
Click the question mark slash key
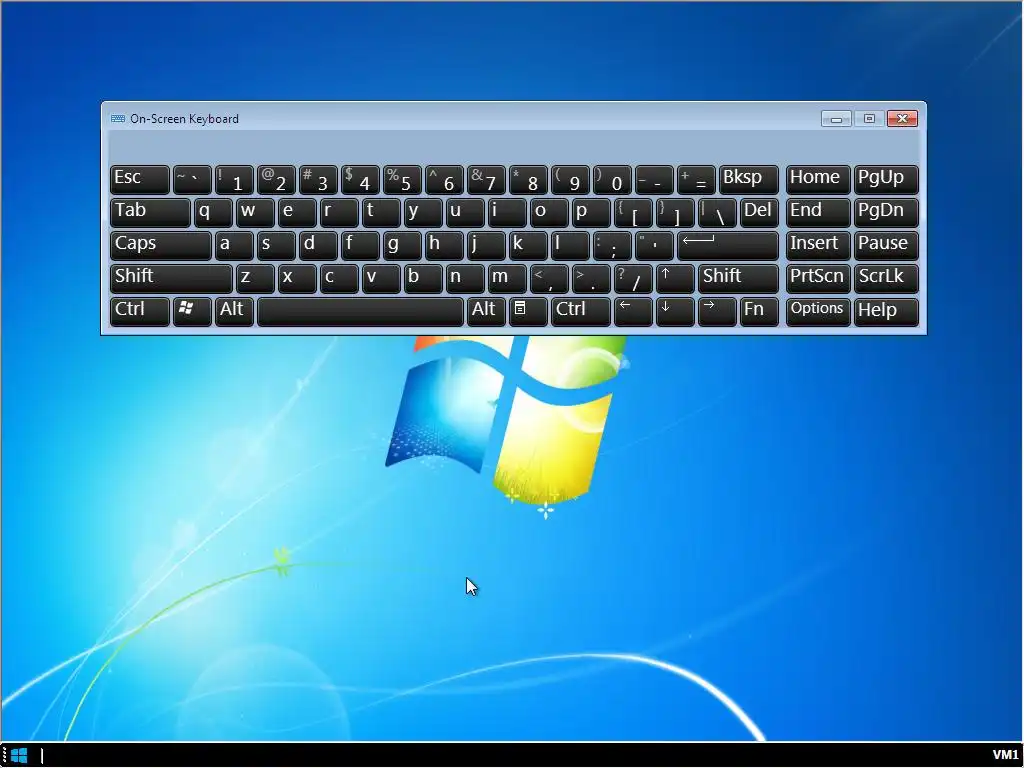coord(633,279)
